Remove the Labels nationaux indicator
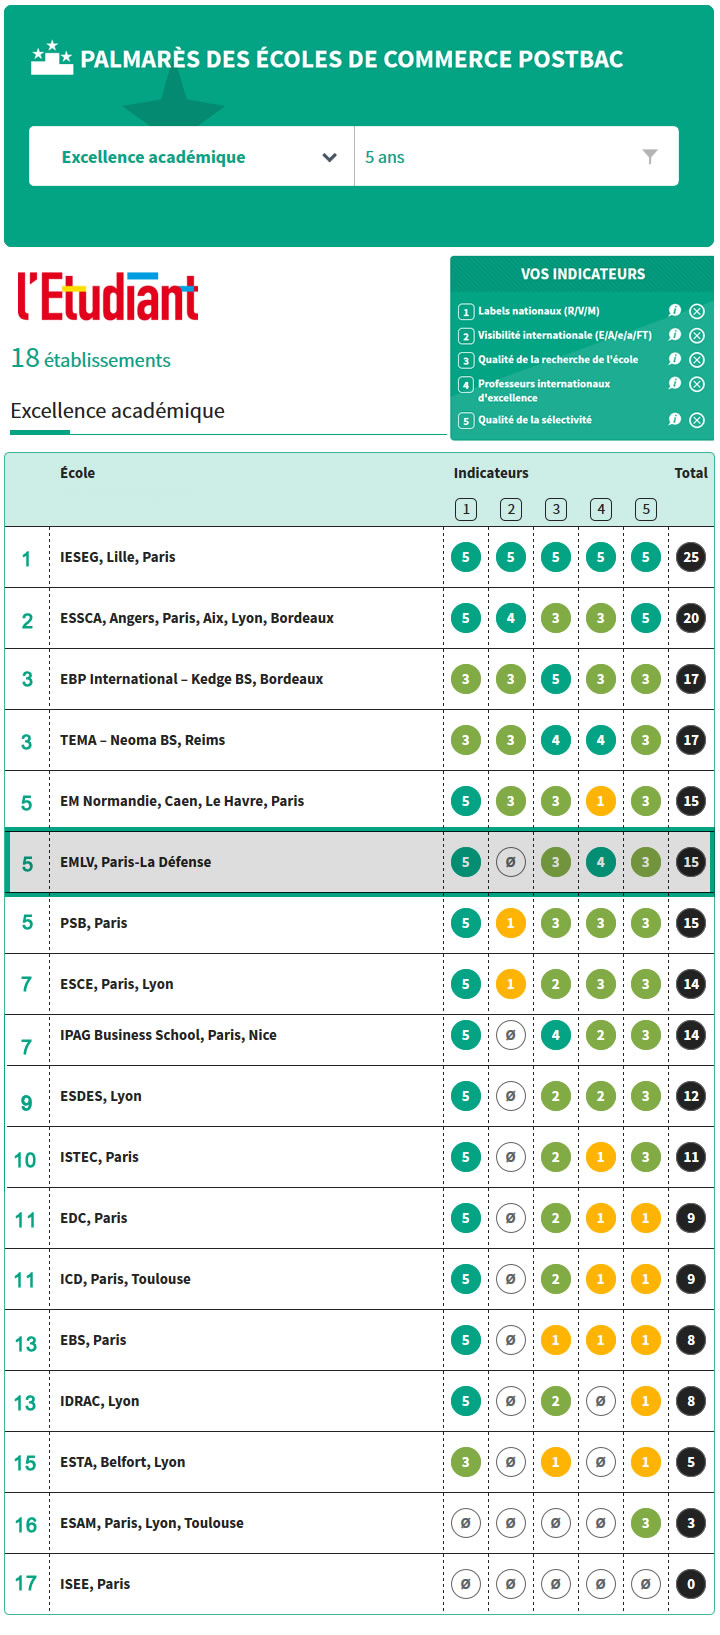 pyautogui.click(x=697, y=312)
